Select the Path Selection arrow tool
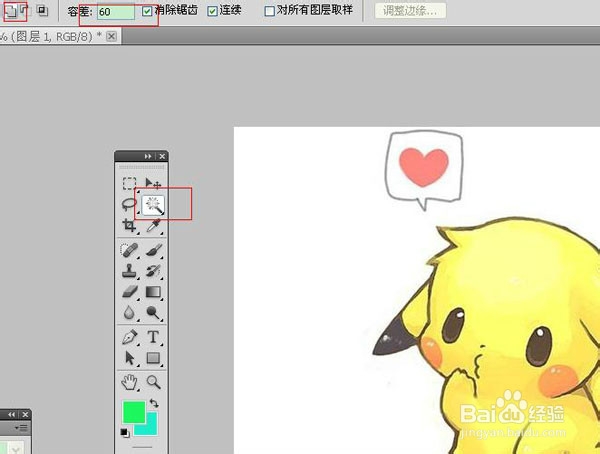The image size is (600, 454). pos(129,358)
